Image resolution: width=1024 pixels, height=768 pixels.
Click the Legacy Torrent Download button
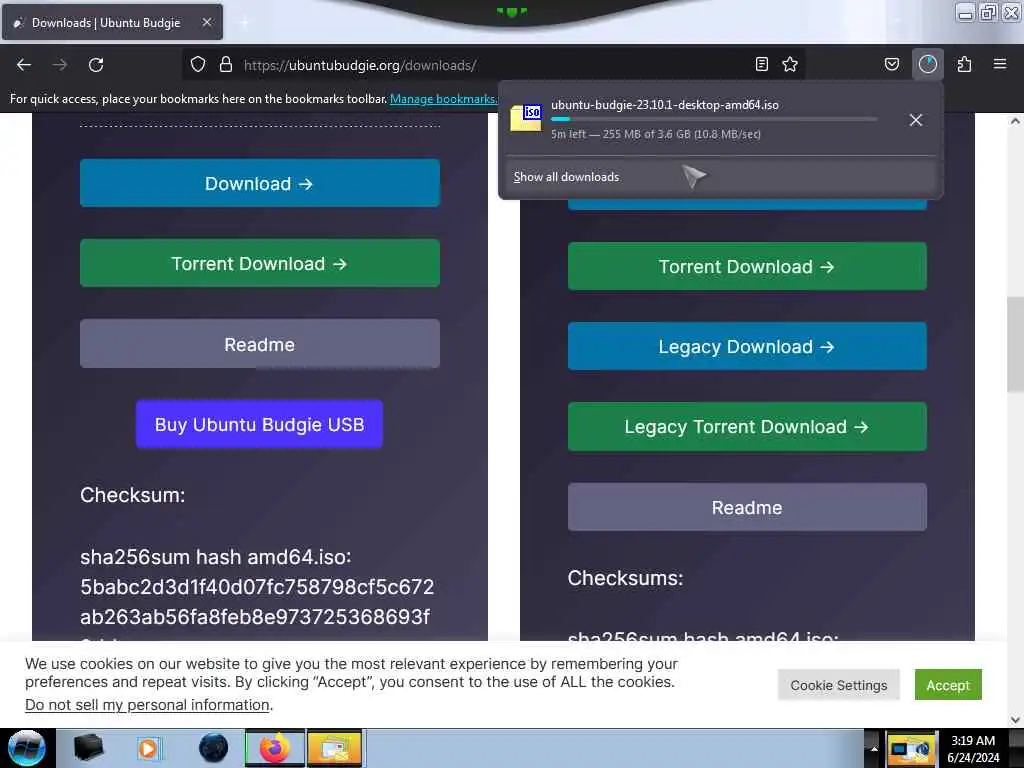click(747, 427)
